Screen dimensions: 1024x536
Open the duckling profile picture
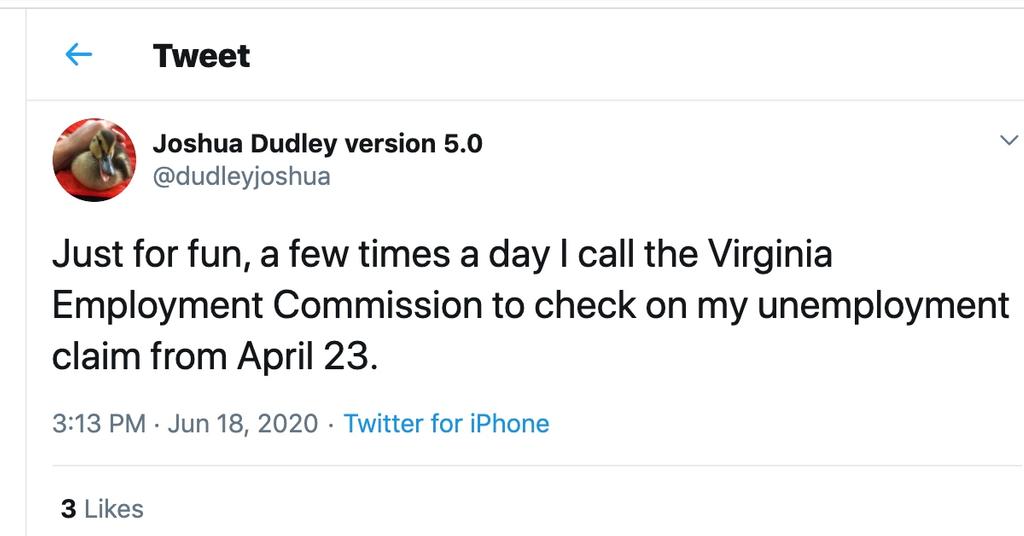pos(94,160)
